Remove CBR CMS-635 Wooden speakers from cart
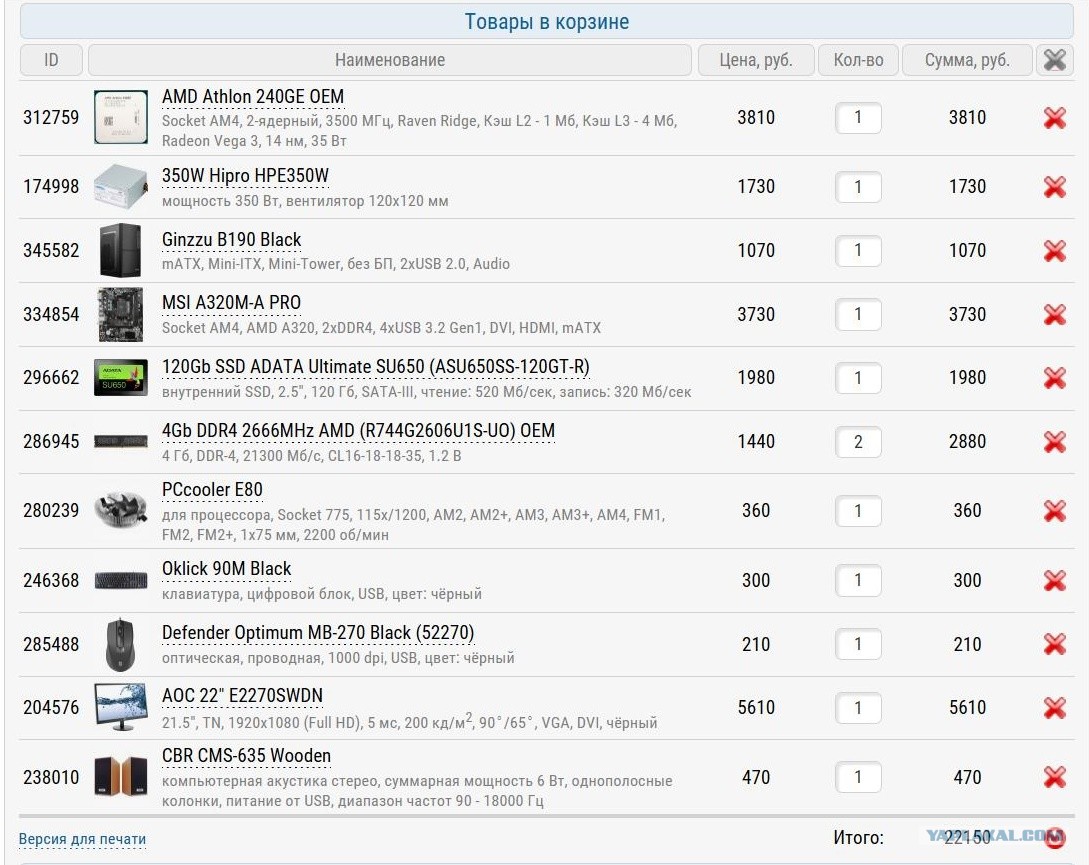 point(1054,777)
